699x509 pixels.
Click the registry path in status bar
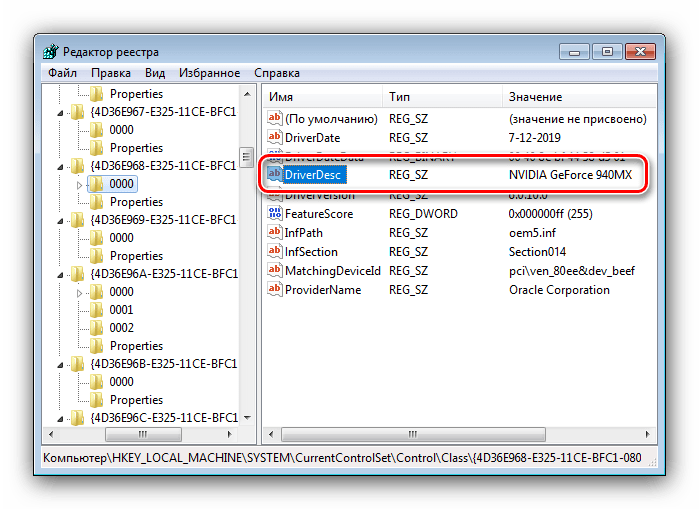pyautogui.click(x=342, y=458)
